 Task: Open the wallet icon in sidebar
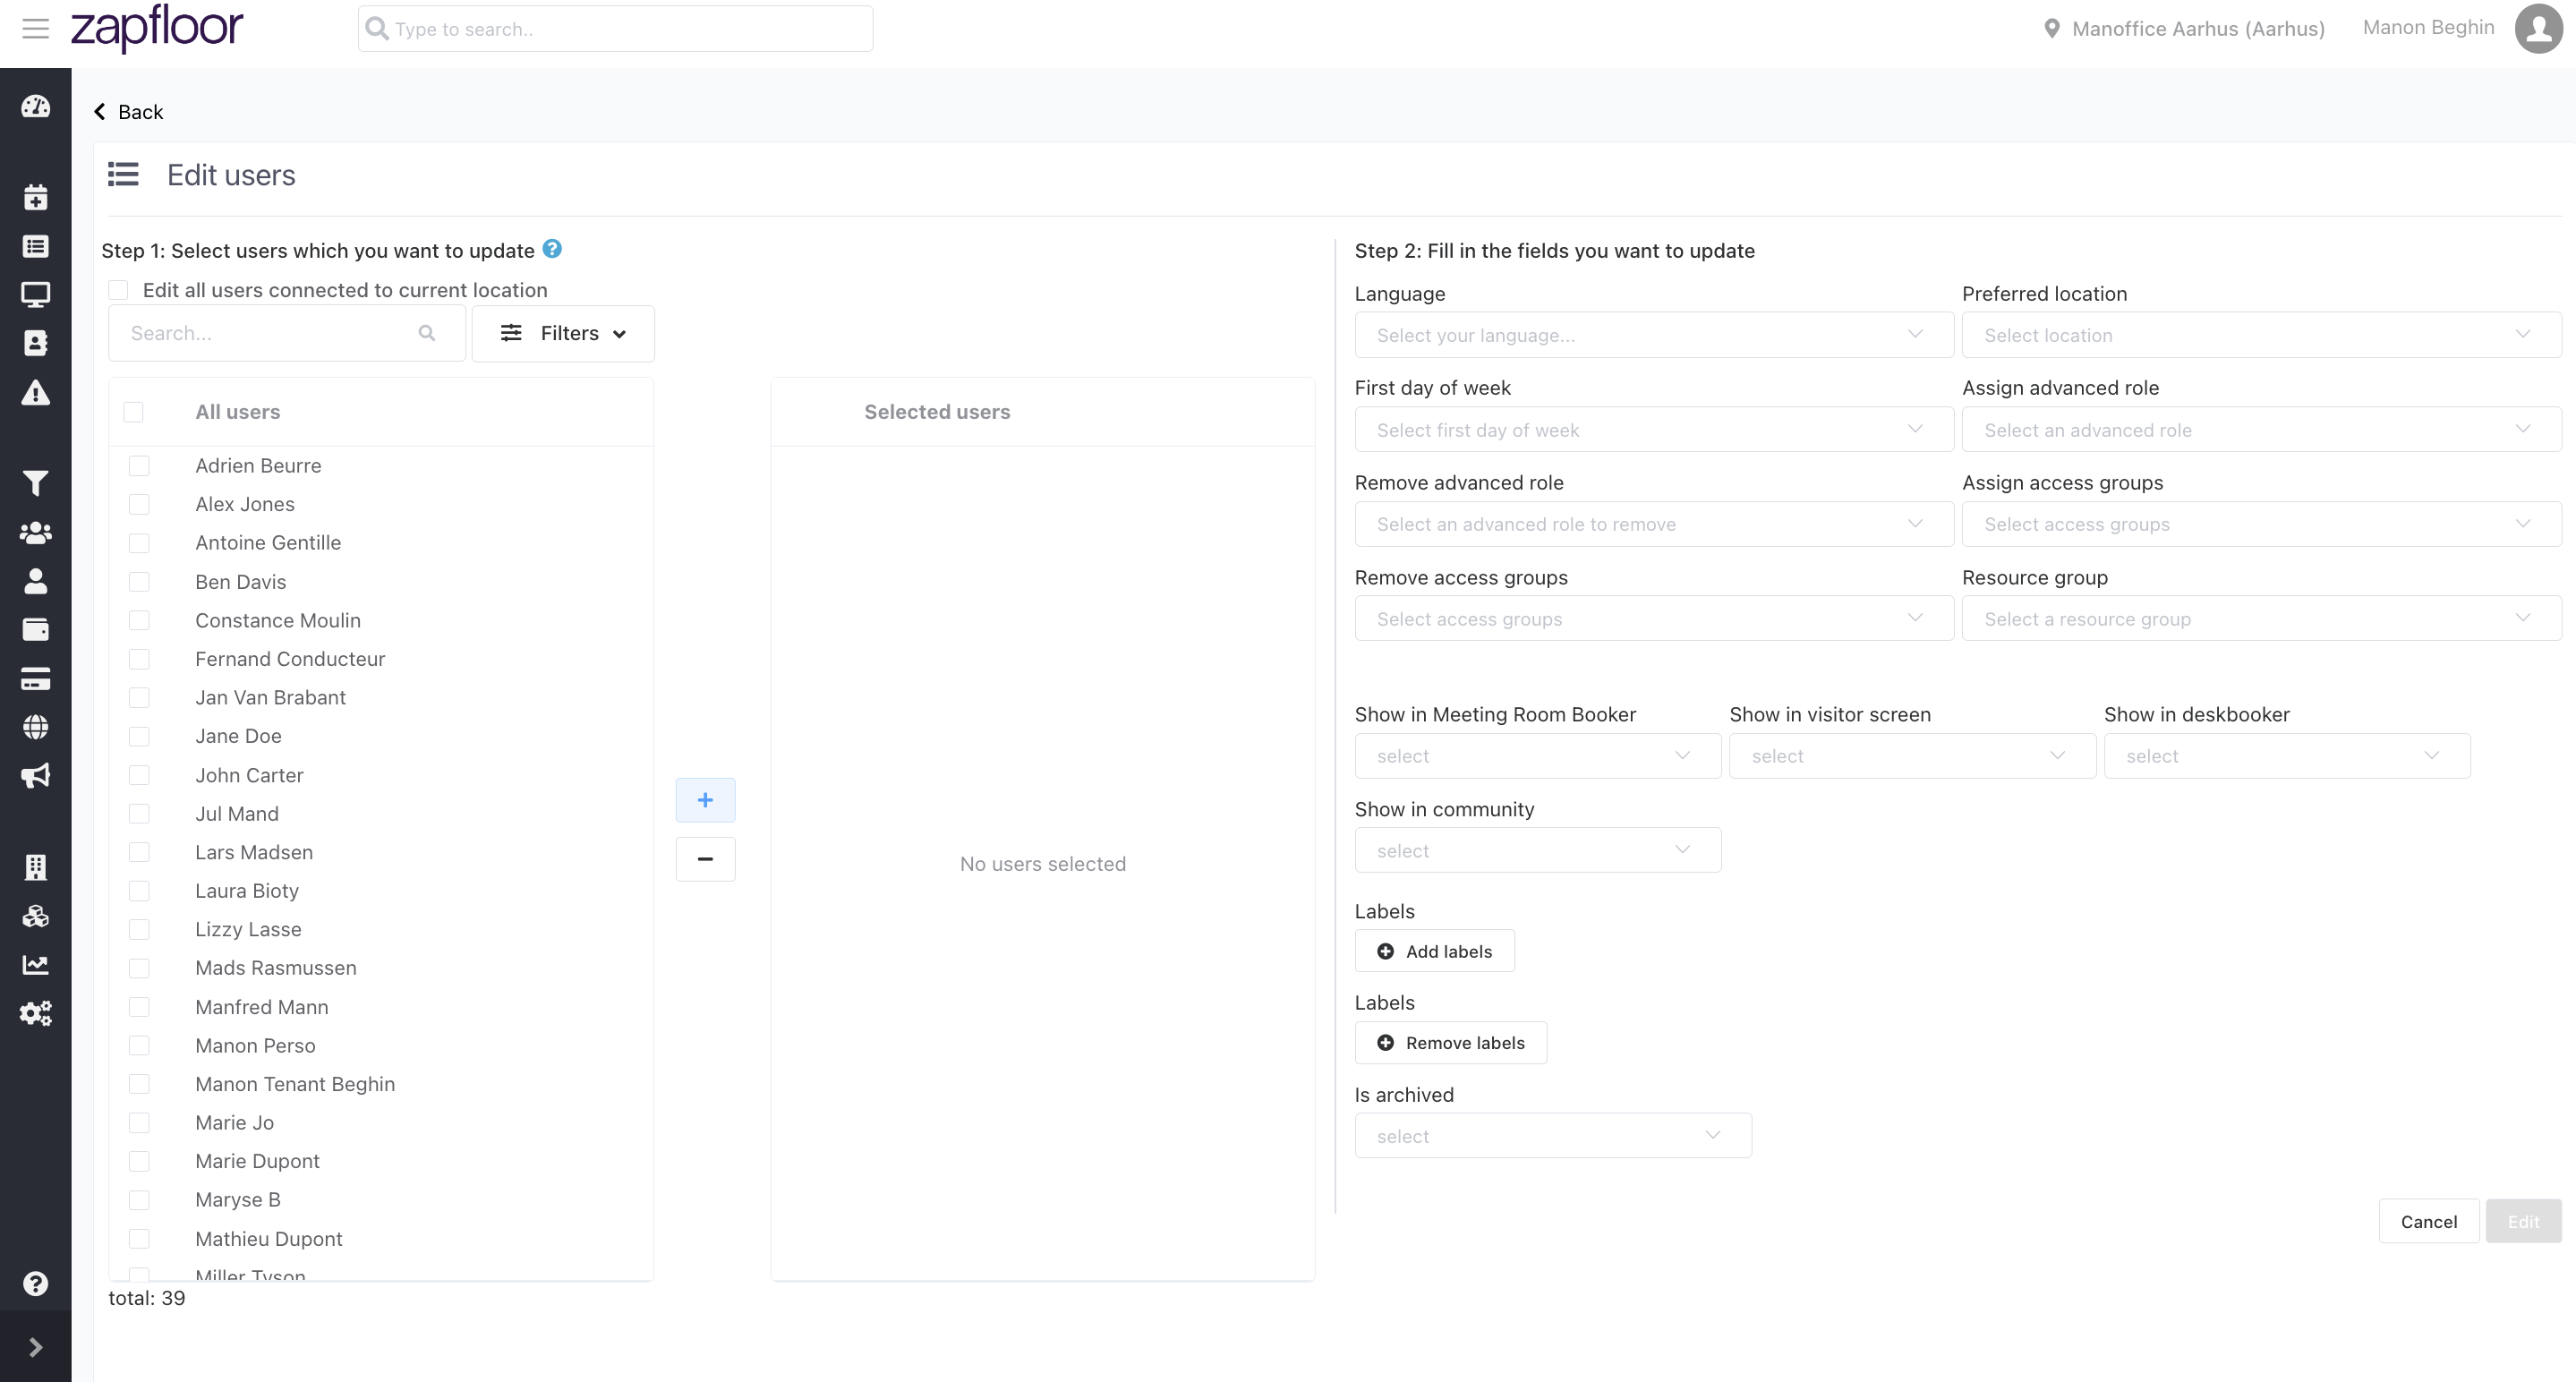[36, 629]
